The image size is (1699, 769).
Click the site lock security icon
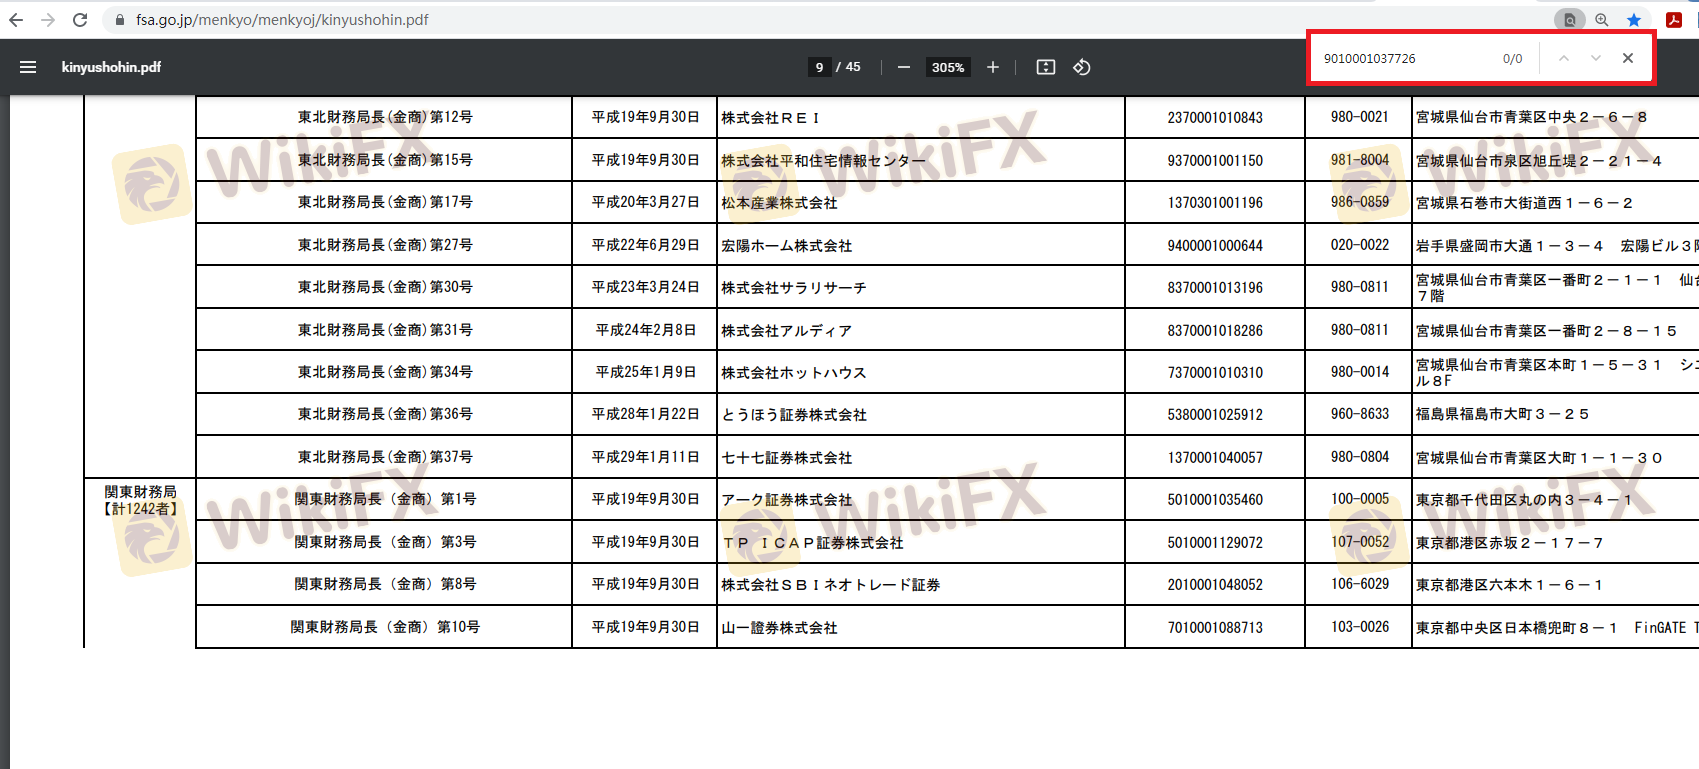click(x=120, y=20)
